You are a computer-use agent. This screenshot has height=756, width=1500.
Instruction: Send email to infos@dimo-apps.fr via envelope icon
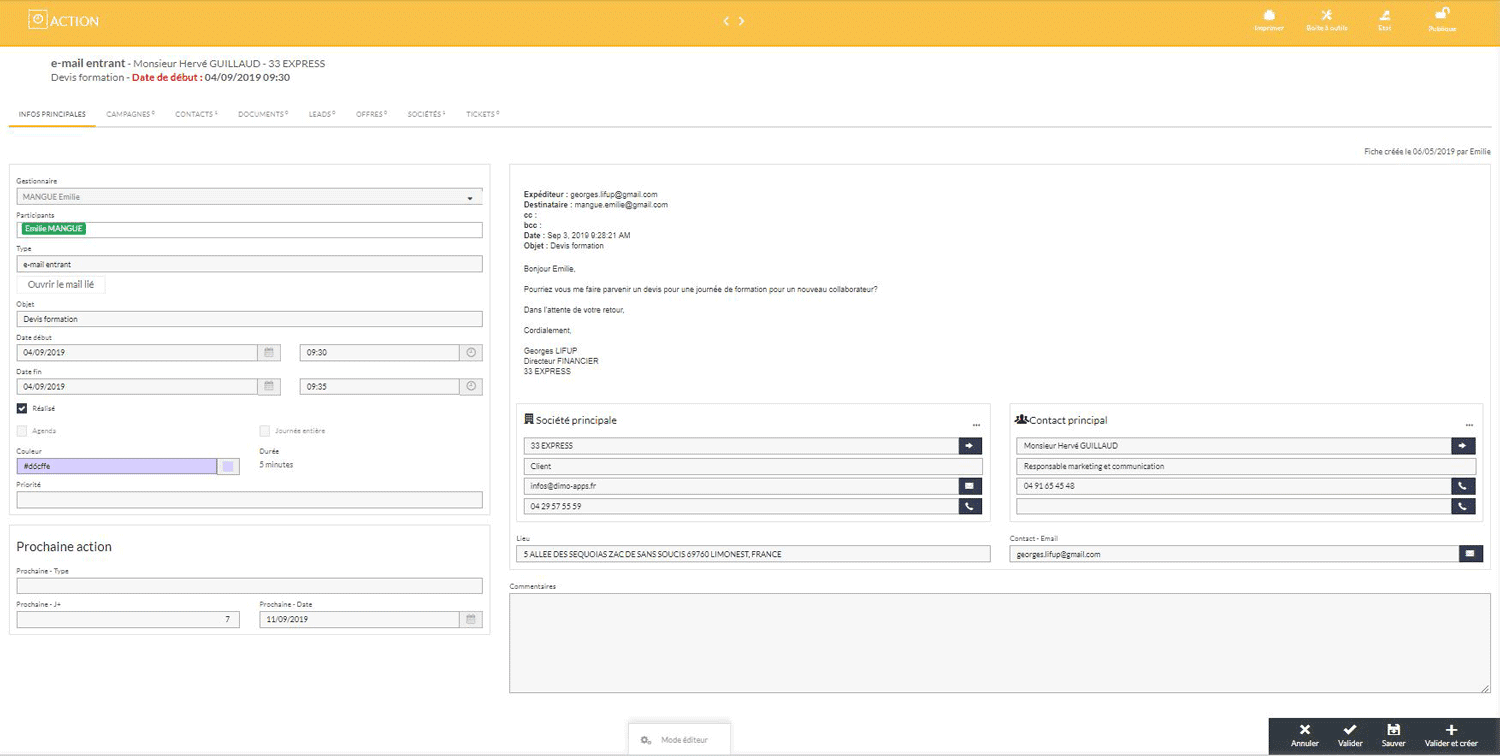[969, 486]
